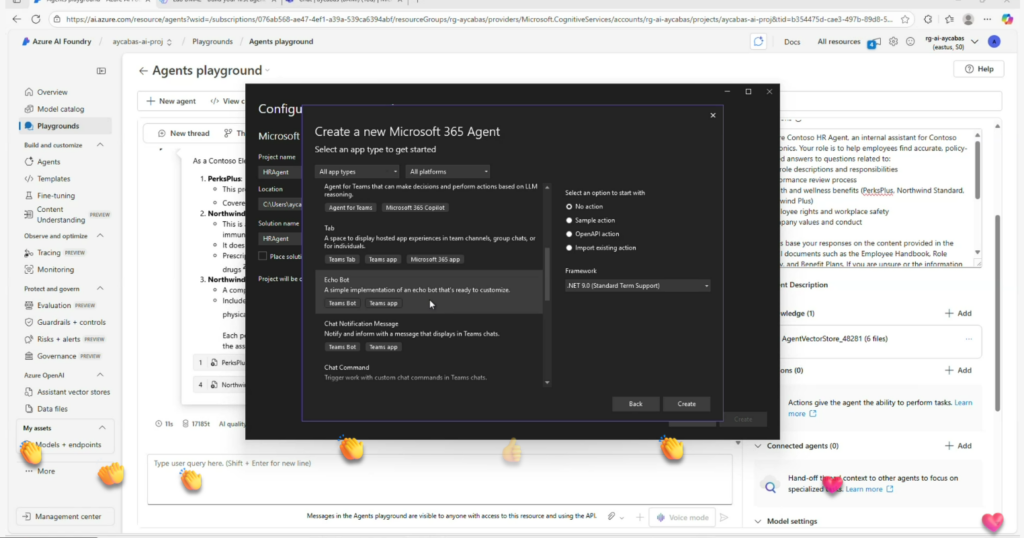Collapse the Azure OpenAI section

100,375
